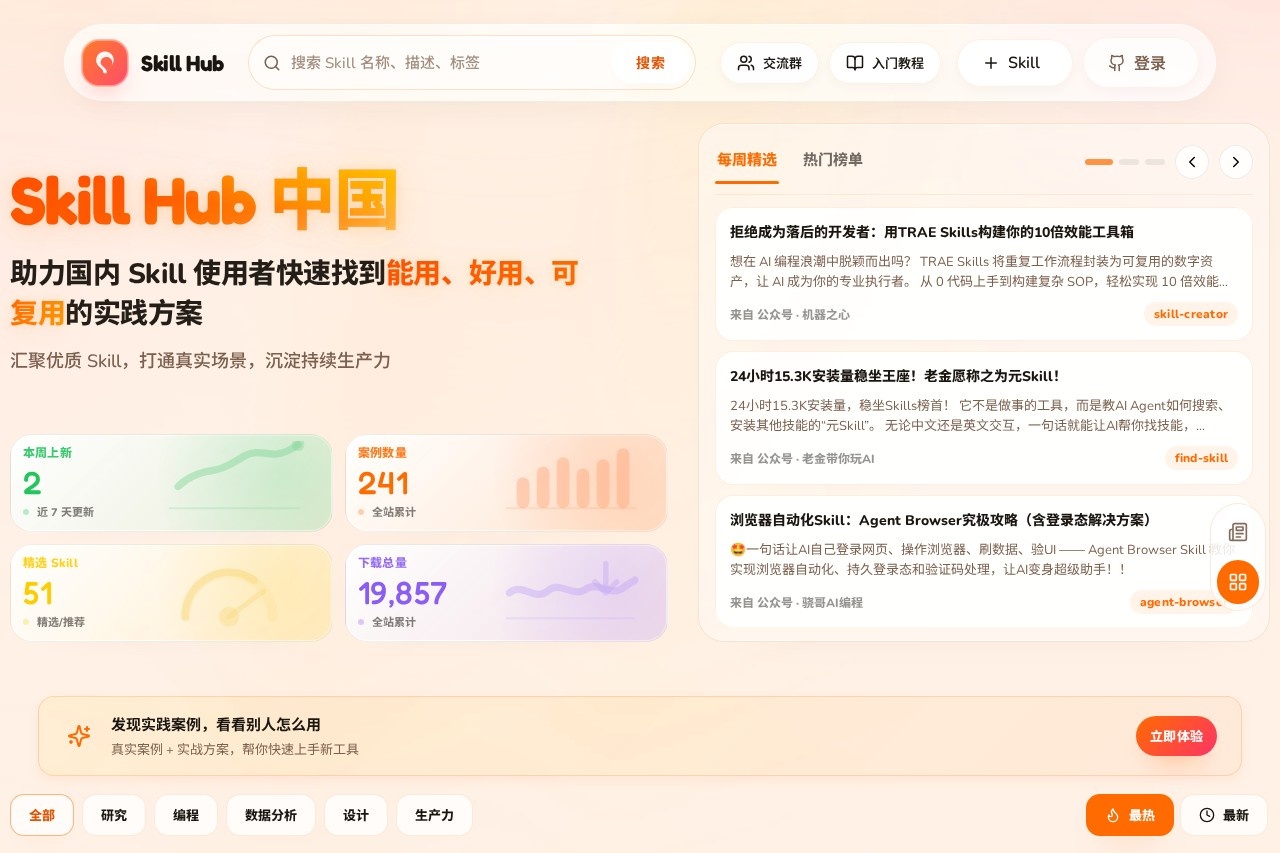The height and width of the screenshot is (853, 1280).
Task: Click the search magnifier icon
Action: [x=272, y=63]
